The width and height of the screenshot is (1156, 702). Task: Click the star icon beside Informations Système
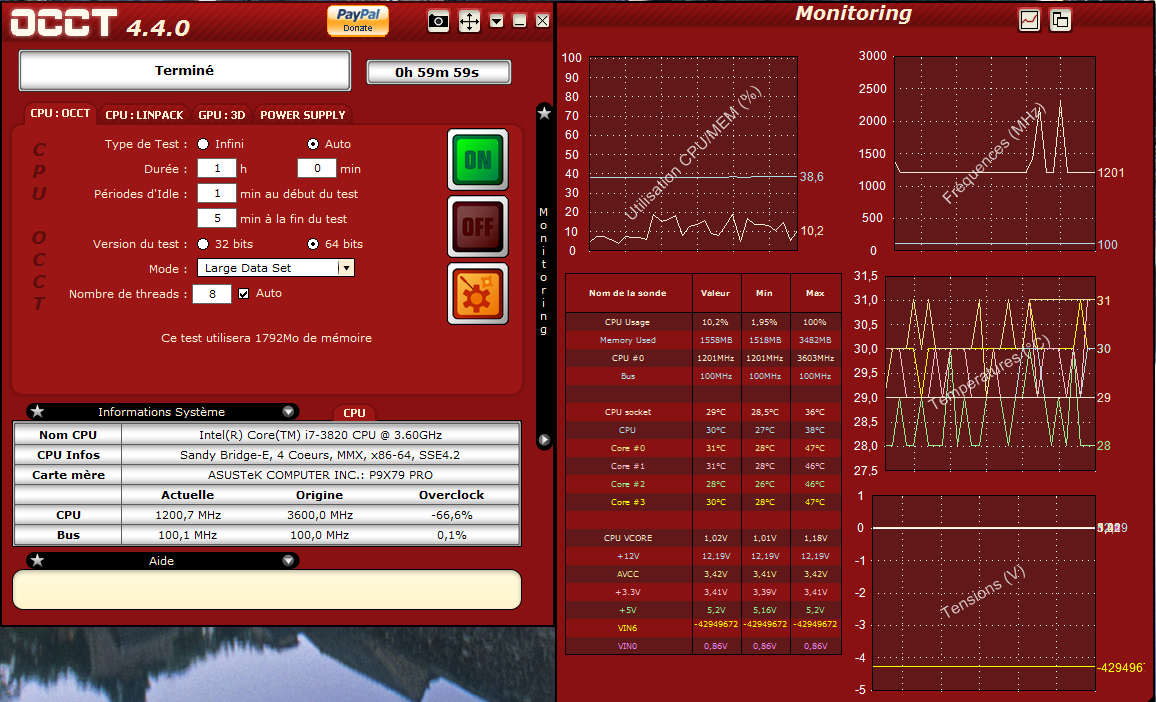pos(37,411)
